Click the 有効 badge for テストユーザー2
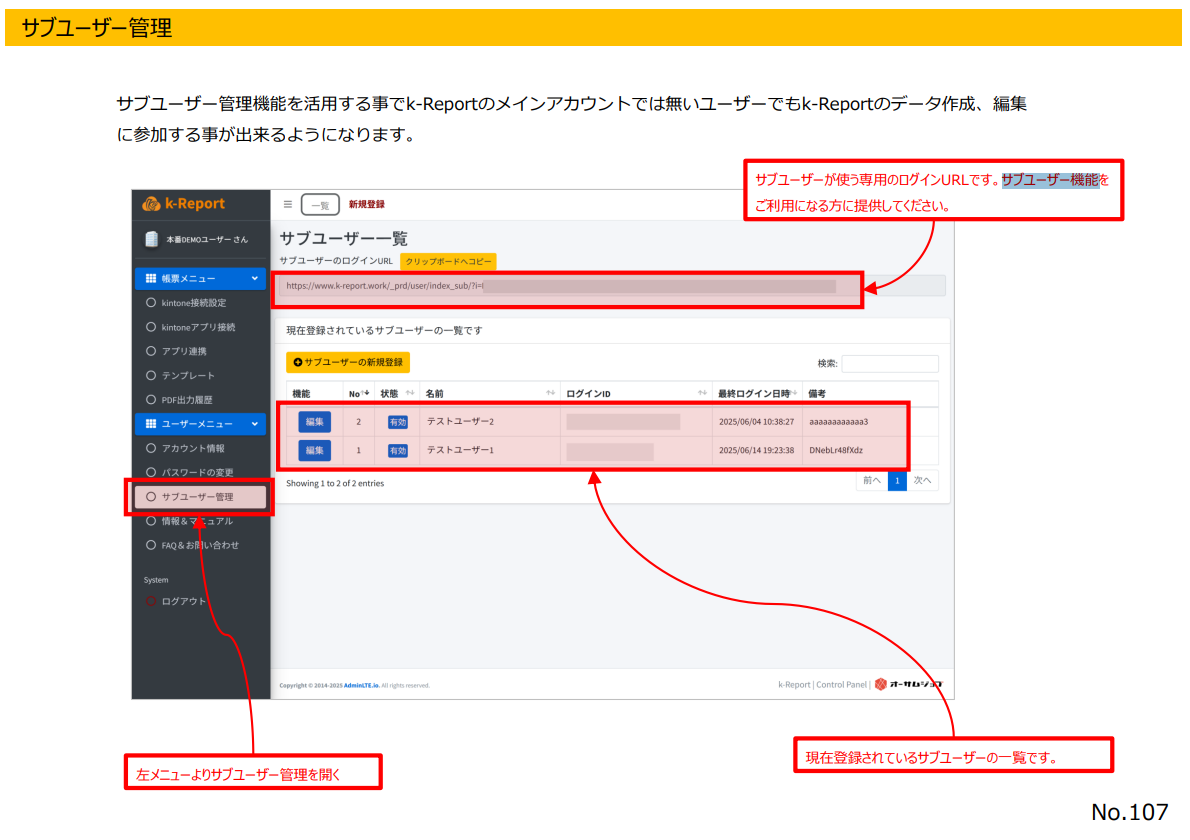 [x=397, y=422]
